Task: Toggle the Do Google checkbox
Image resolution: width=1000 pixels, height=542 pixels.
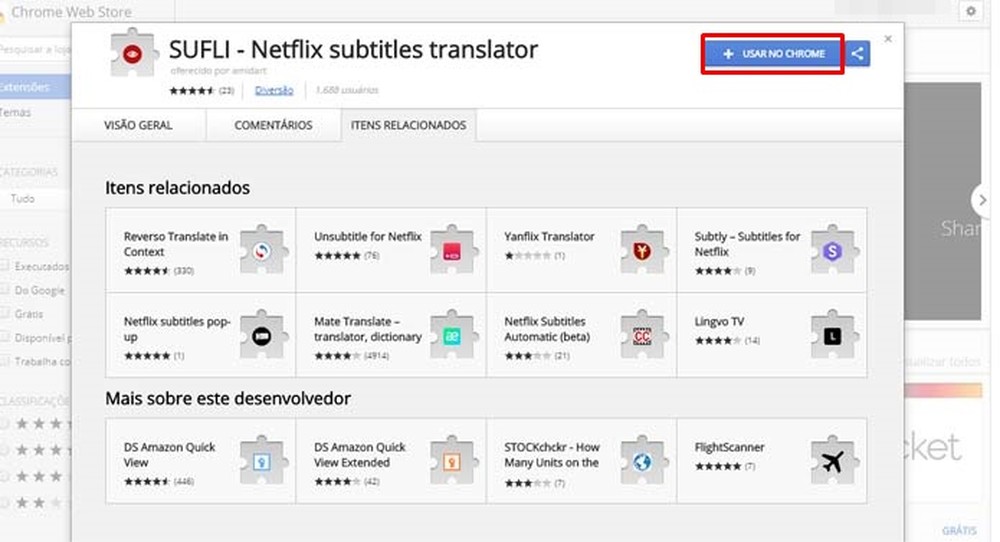Action: (4, 289)
